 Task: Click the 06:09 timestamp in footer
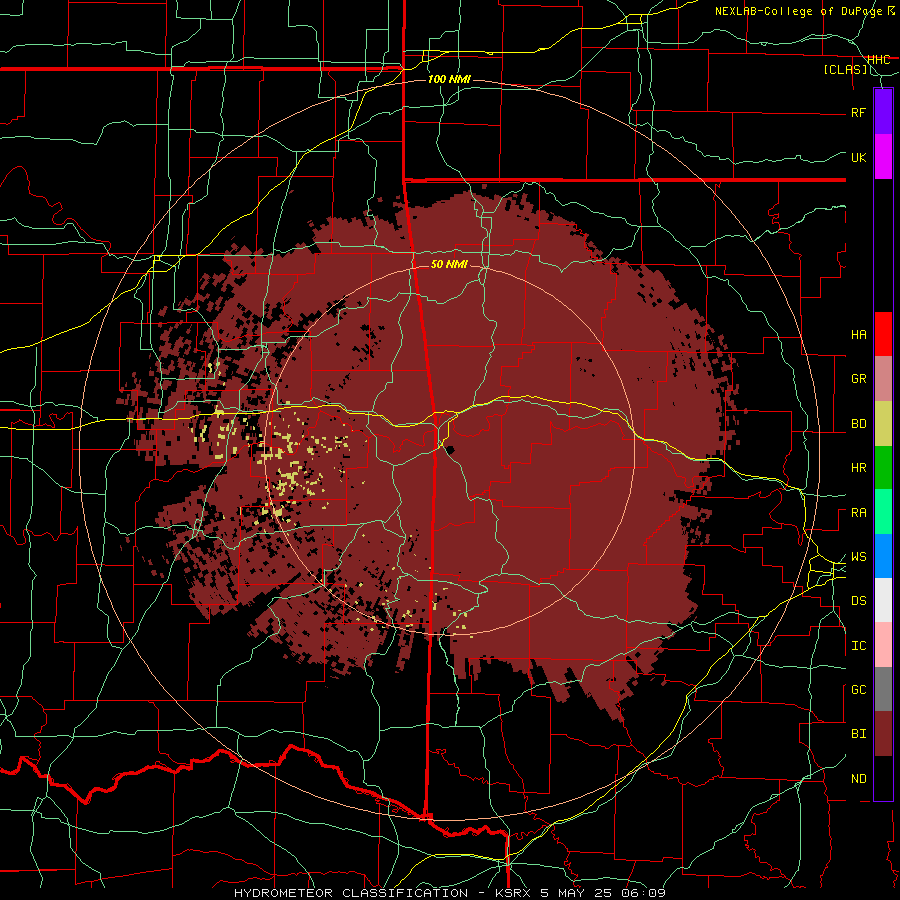(x=642, y=893)
